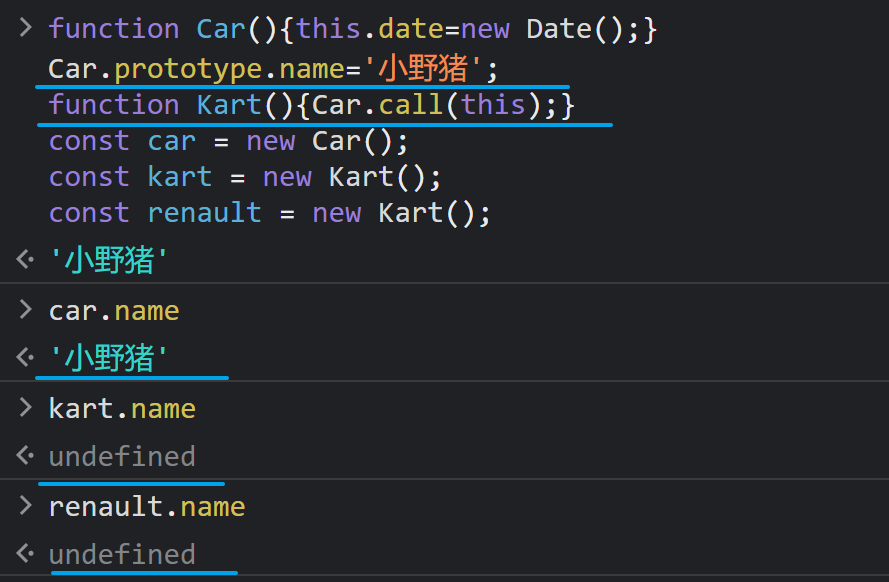Click the undefined result under kart.name

(122, 456)
